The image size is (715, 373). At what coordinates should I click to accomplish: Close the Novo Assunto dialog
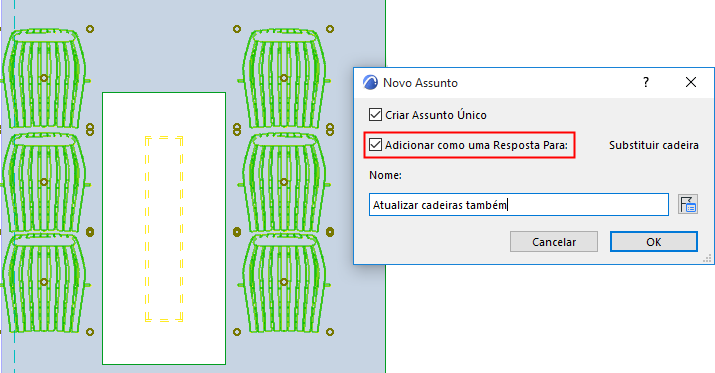tap(691, 83)
